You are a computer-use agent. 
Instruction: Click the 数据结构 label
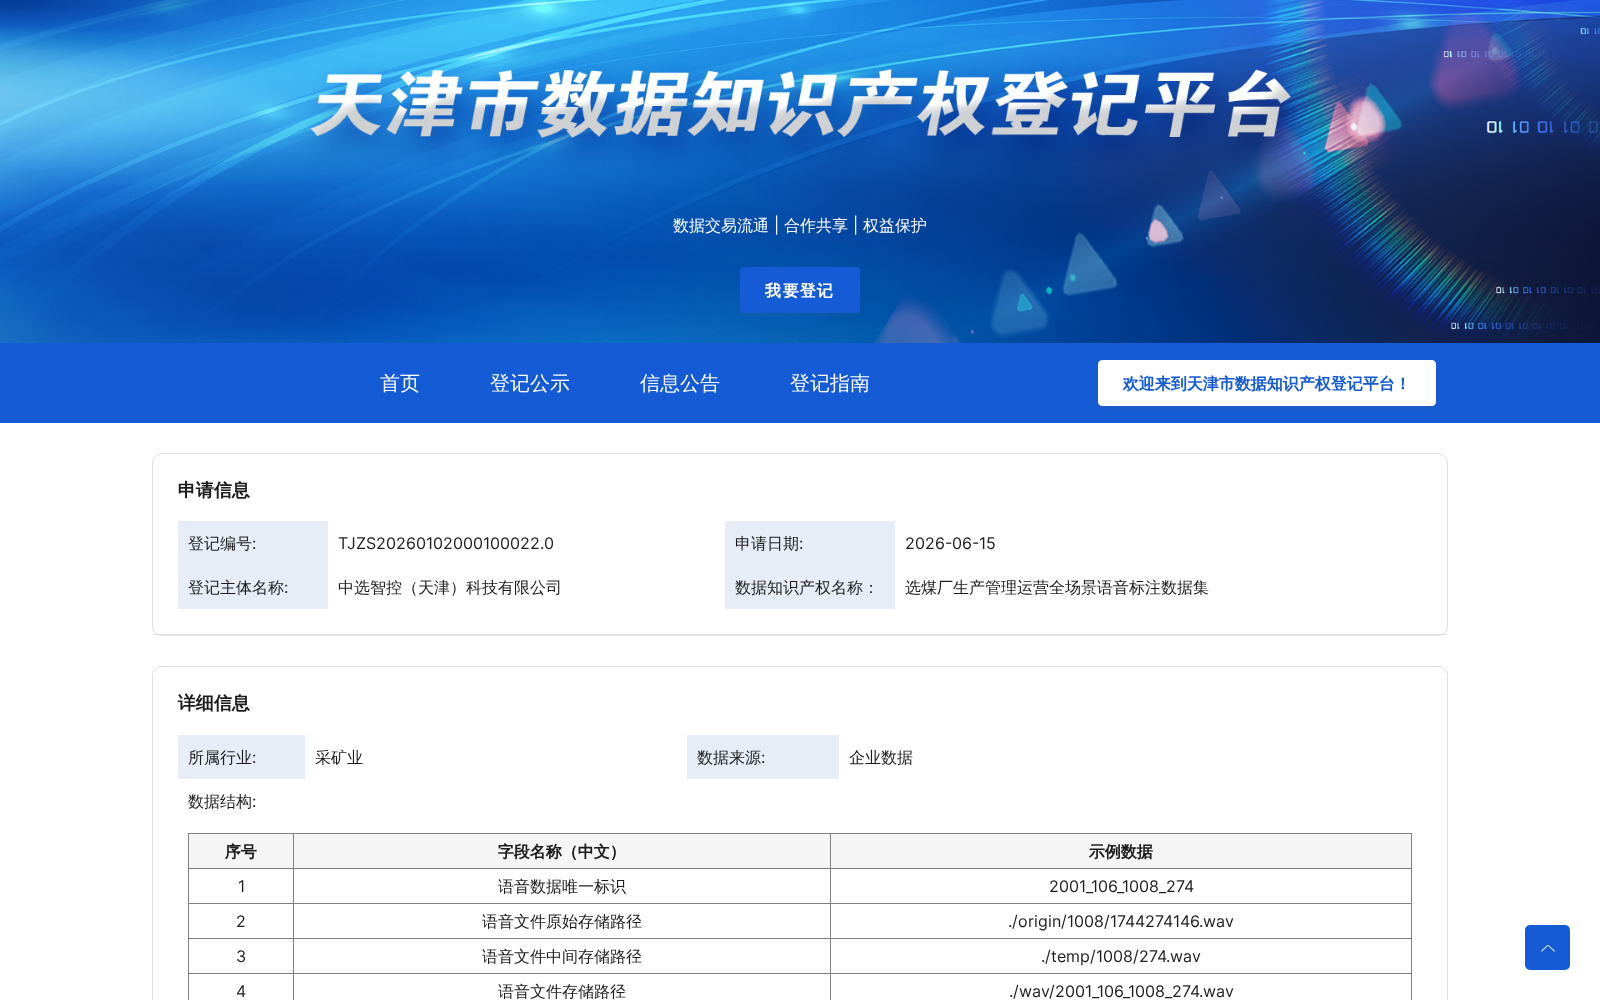[x=222, y=801]
